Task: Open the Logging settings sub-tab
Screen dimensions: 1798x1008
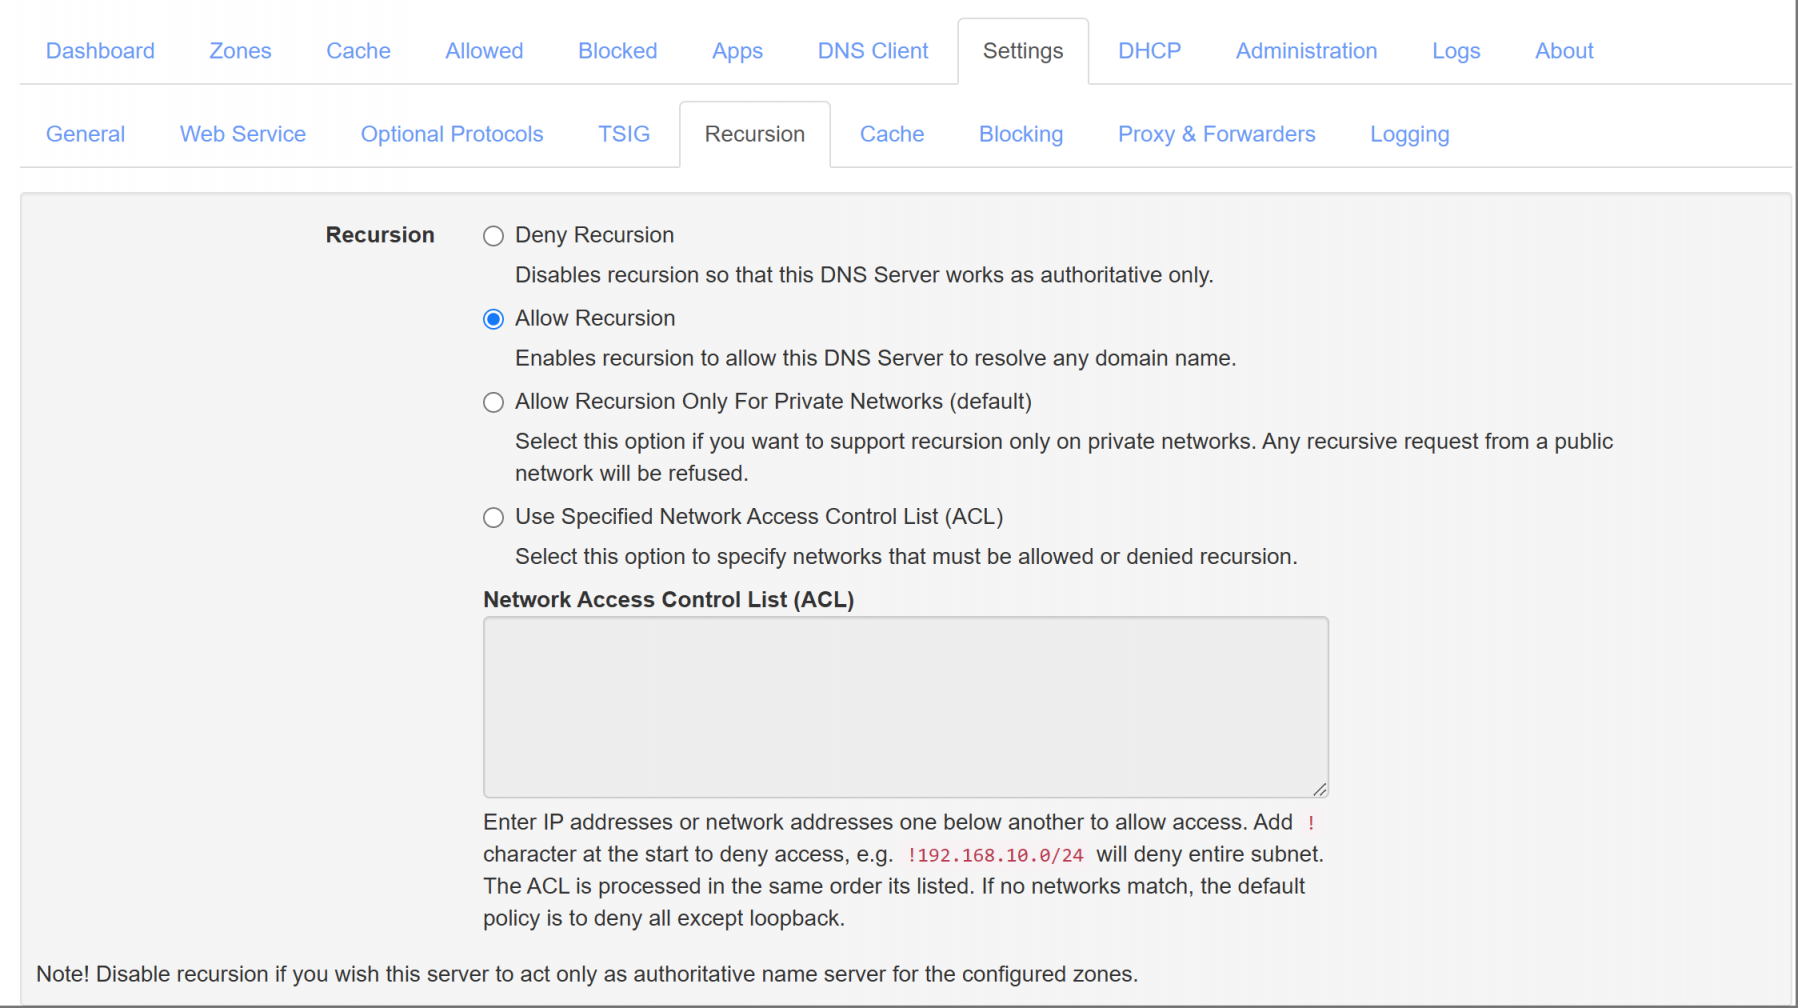Action: 1409,133
